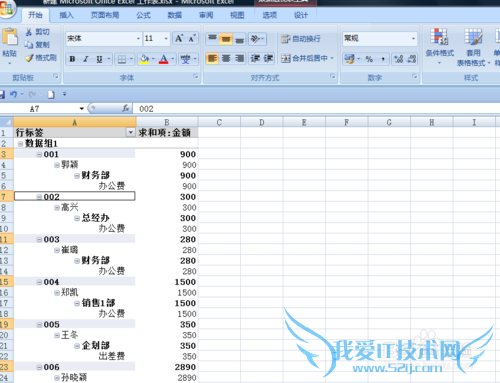The image size is (500, 383).
Task: Toggle Center horizontal alignment
Action: (x=226, y=59)
